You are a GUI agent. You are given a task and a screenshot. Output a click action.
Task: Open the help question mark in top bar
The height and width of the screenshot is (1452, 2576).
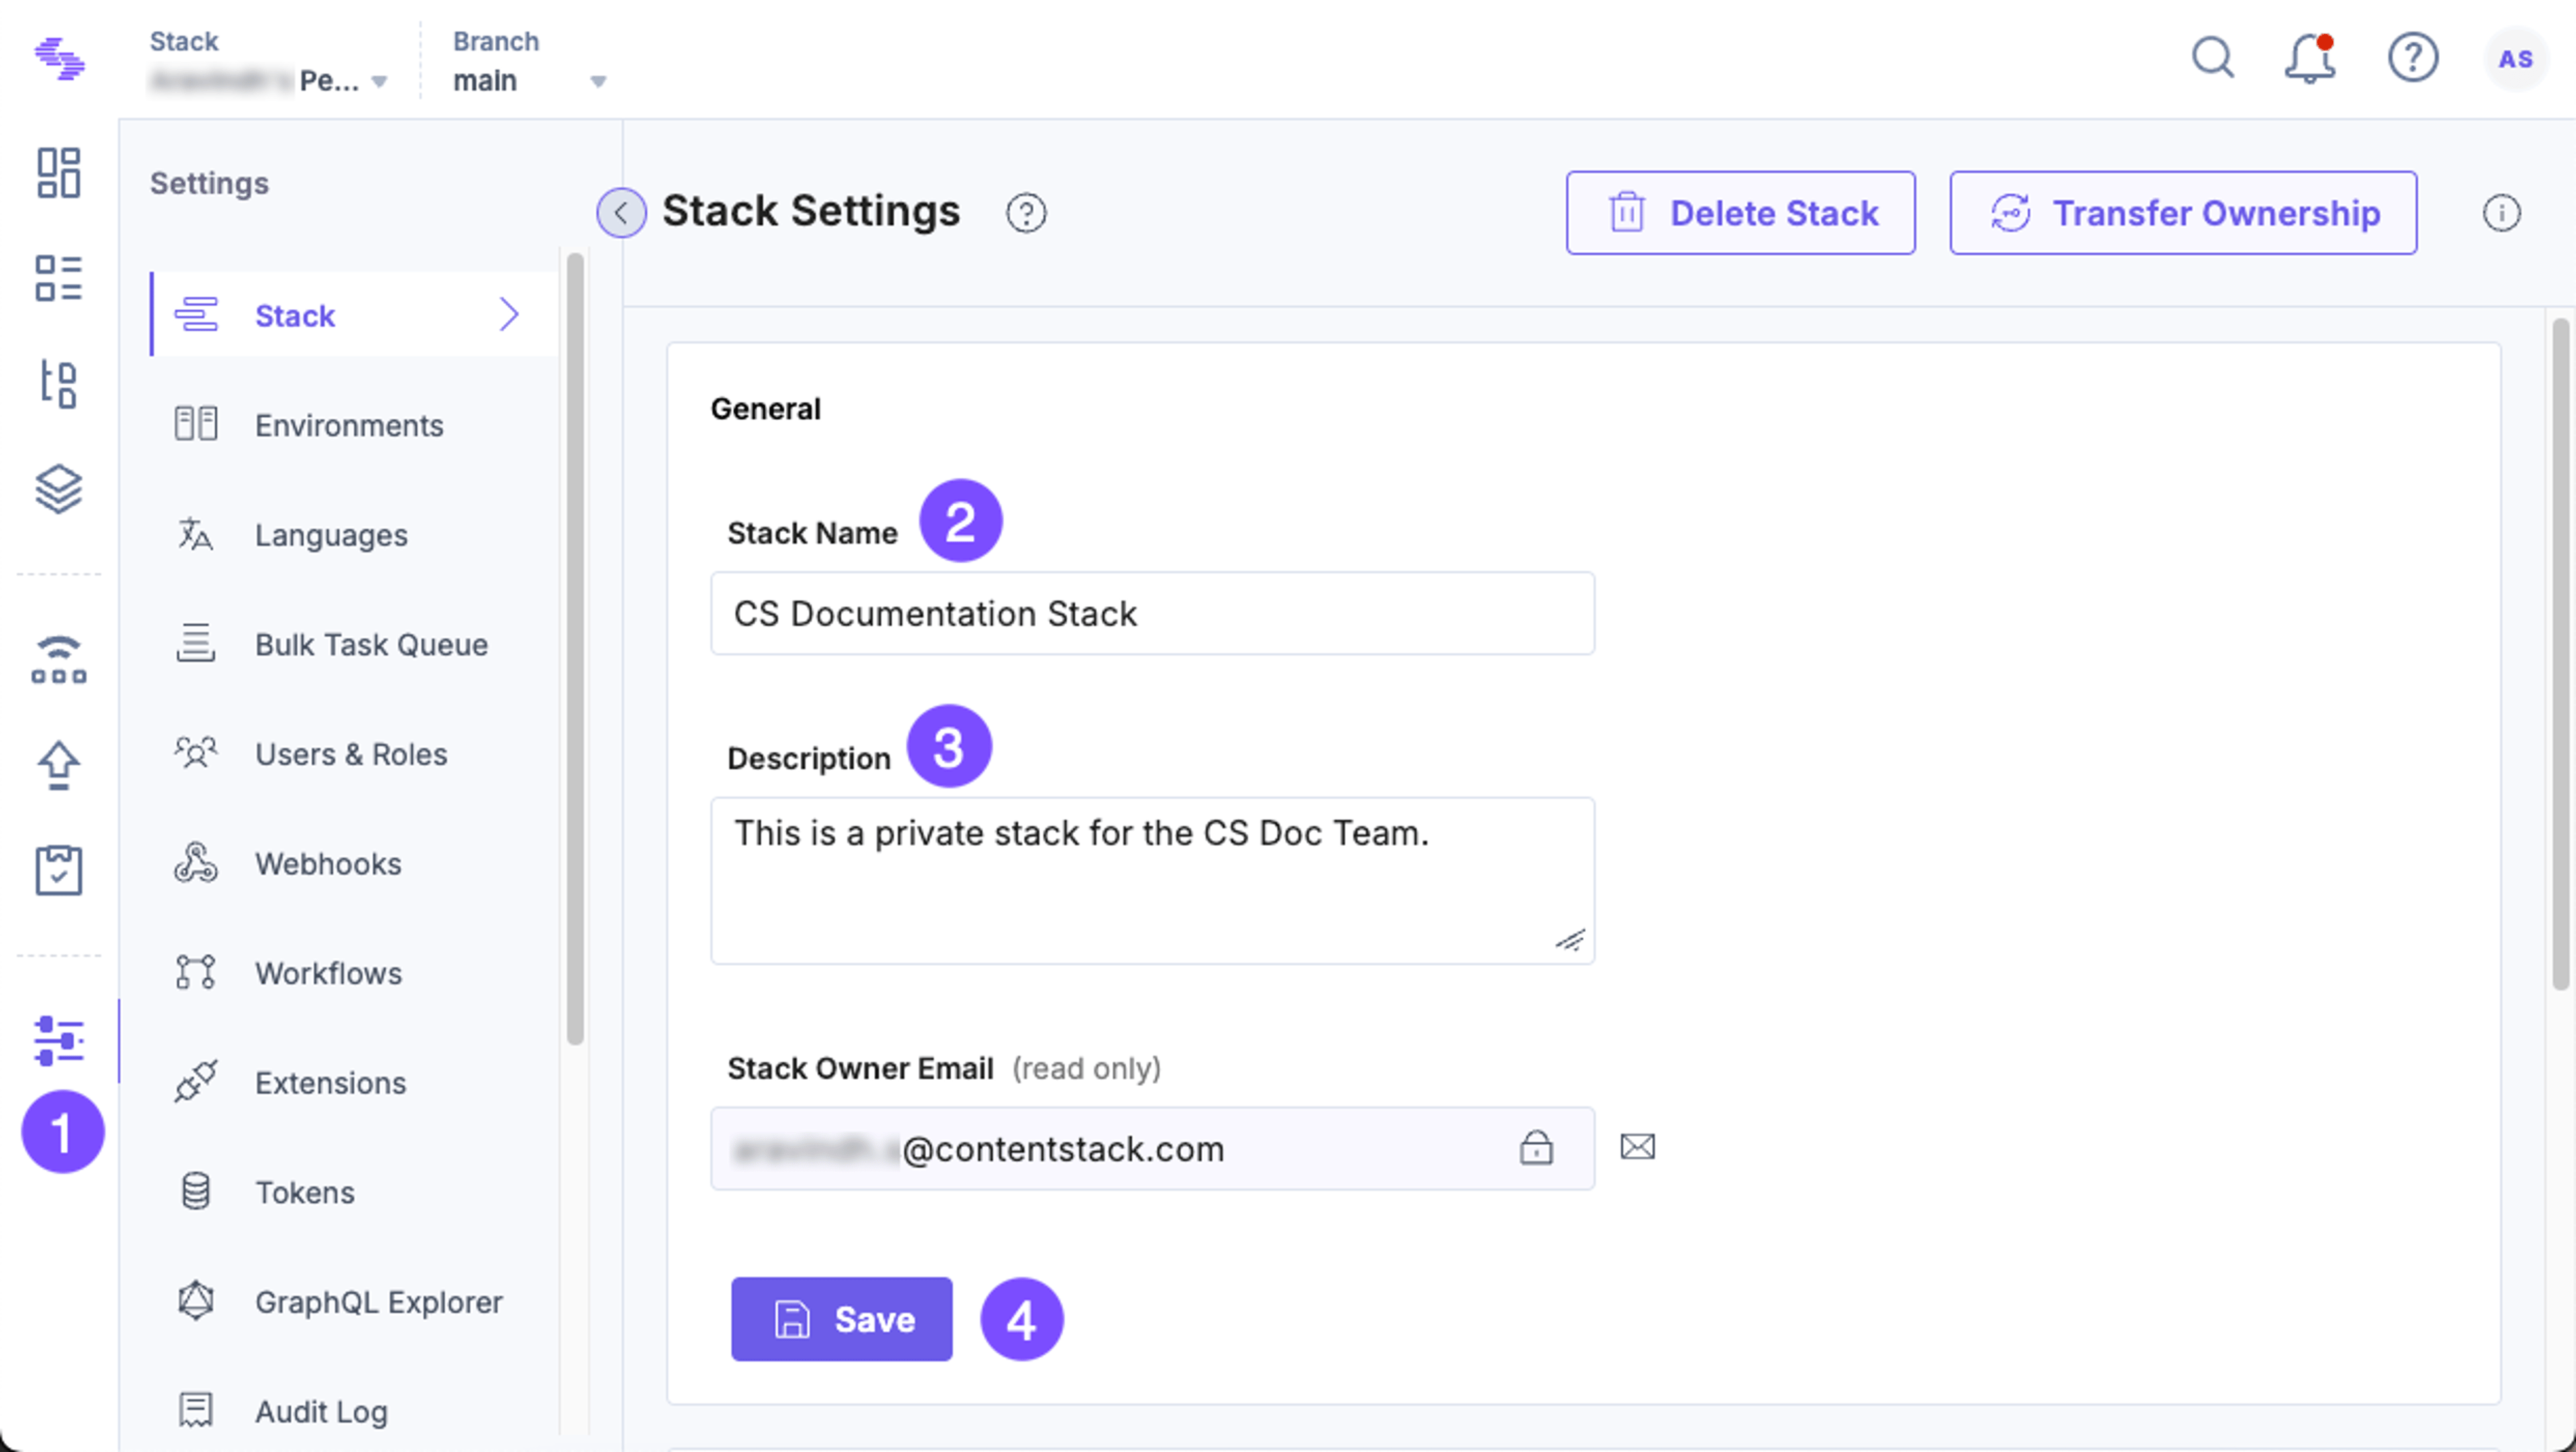pos(2412,58)
